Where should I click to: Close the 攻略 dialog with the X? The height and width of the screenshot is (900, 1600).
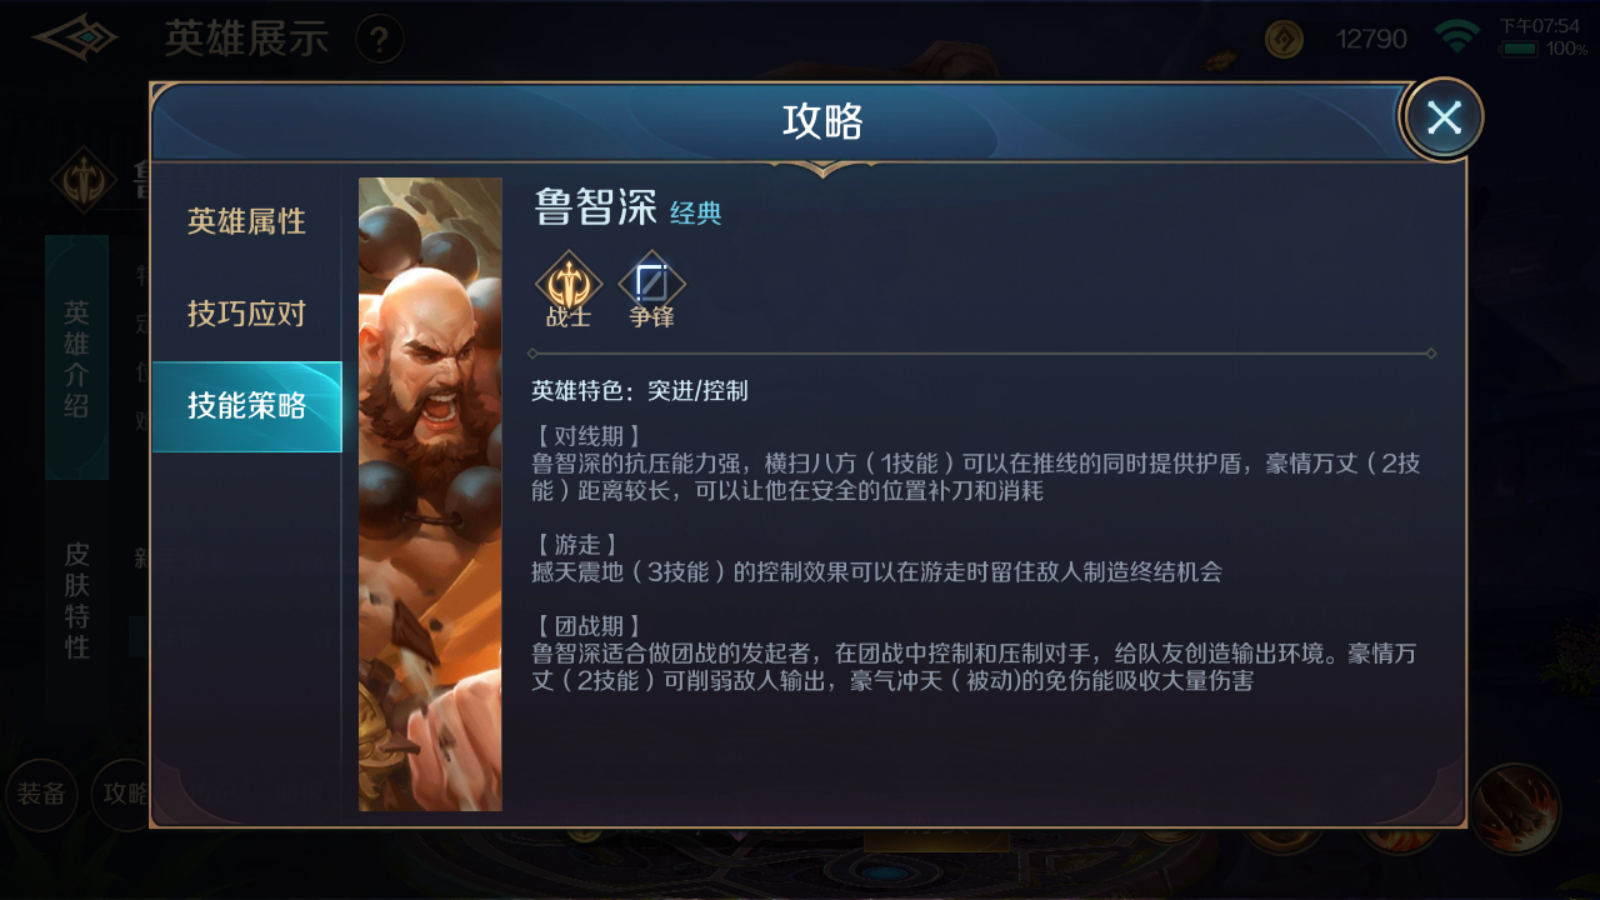click(x=1443, y=118)
